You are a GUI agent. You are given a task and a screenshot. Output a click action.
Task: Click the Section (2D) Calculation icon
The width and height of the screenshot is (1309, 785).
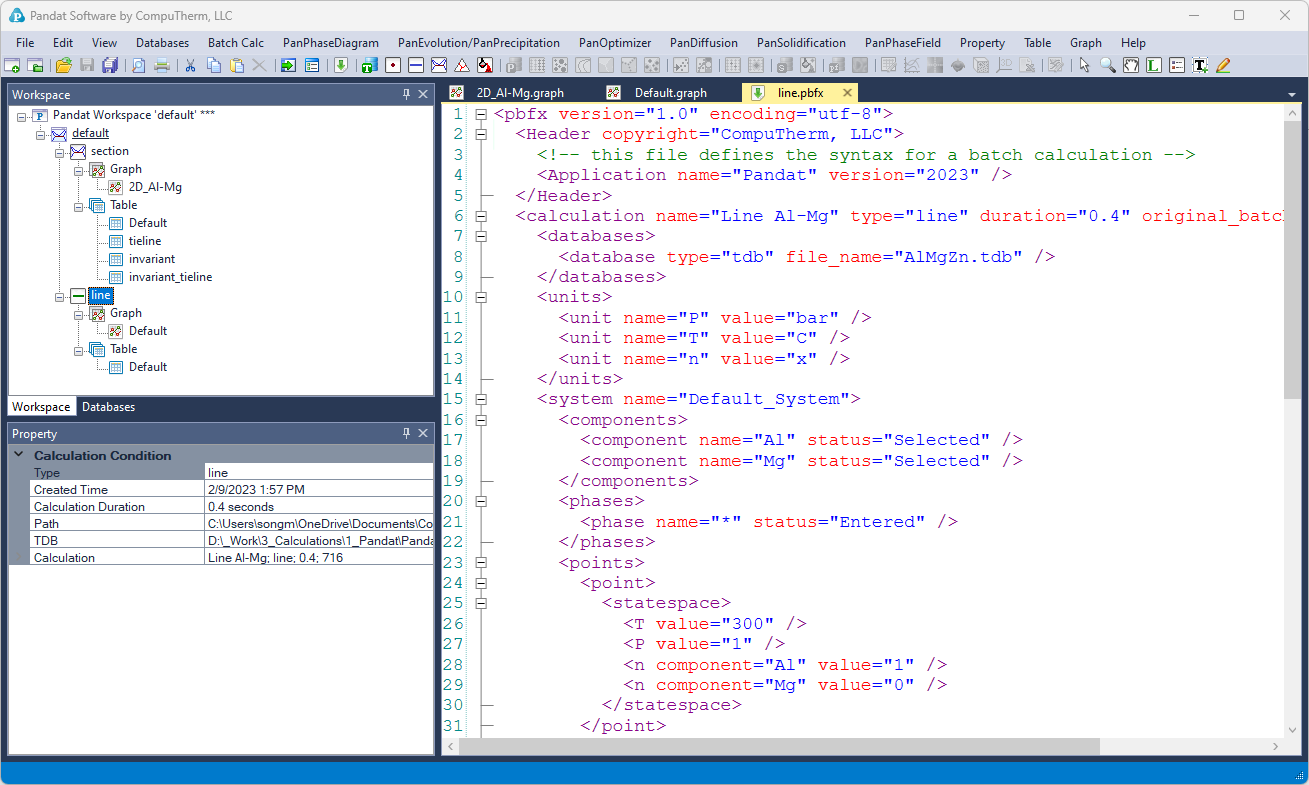pyautogui.click(x=438, y=66)
